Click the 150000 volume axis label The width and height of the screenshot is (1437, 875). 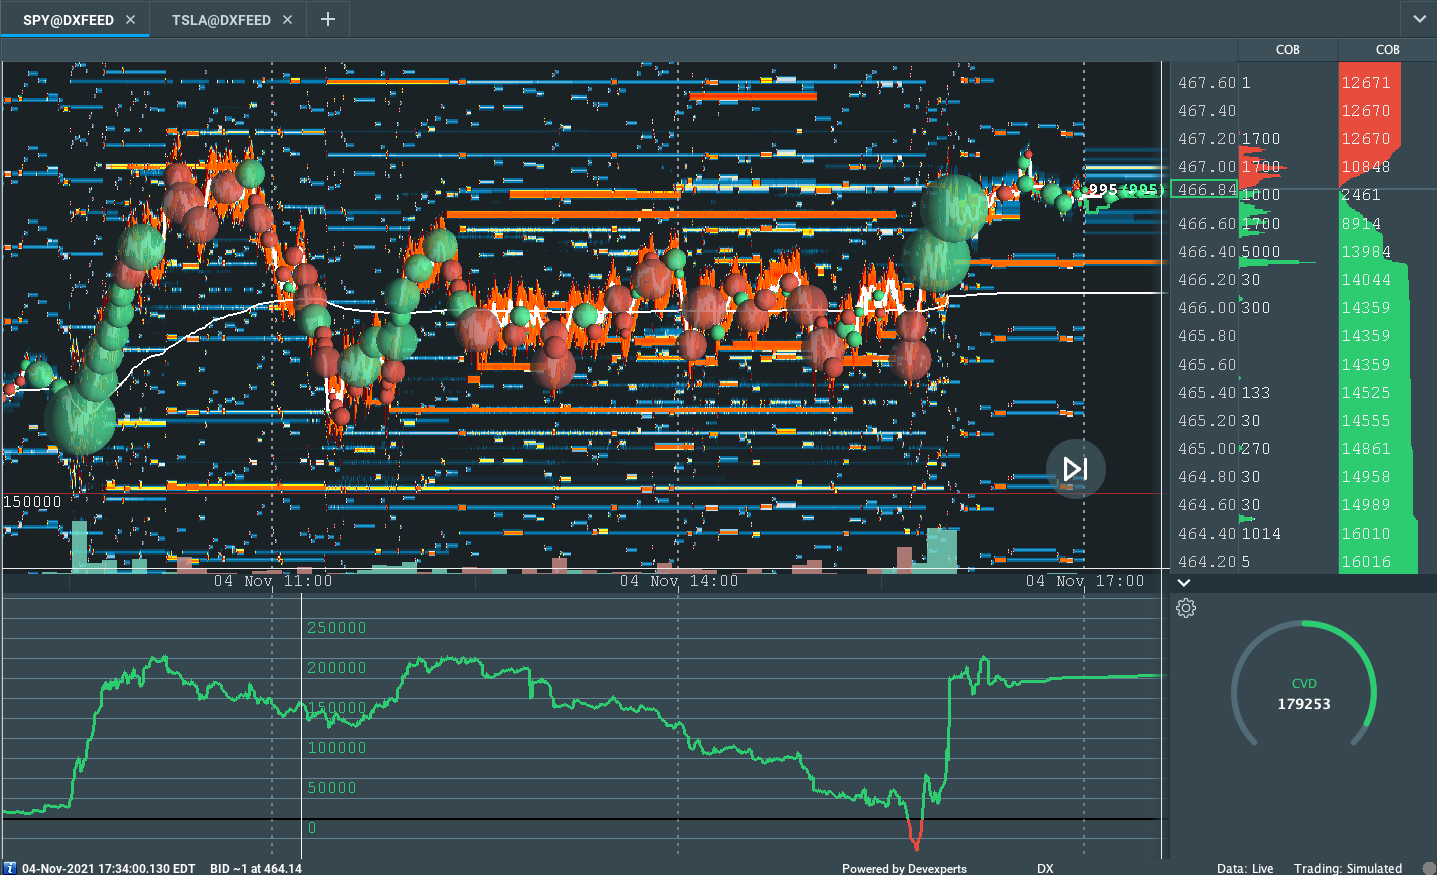point(32,502)
